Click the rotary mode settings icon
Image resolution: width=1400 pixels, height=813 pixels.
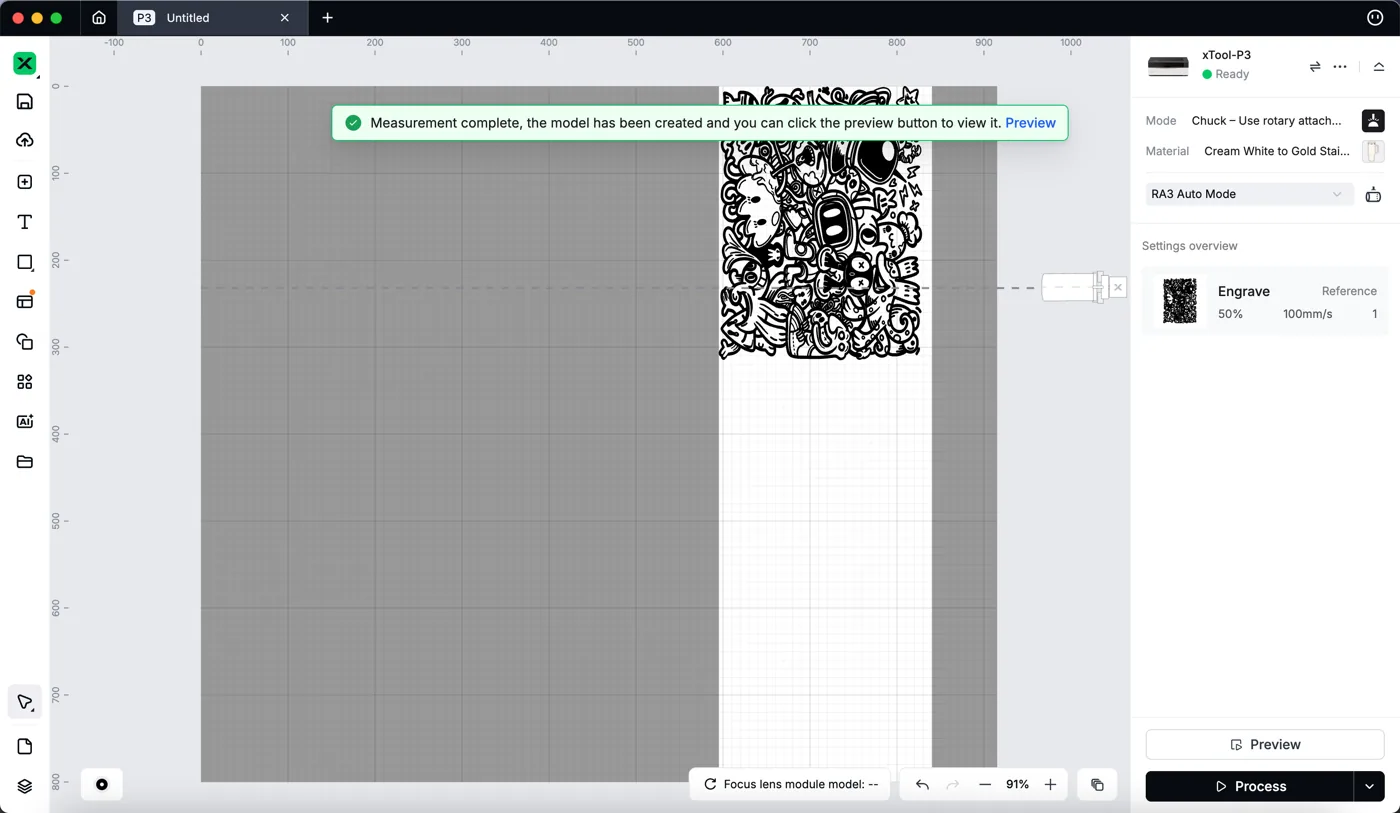1373,120
